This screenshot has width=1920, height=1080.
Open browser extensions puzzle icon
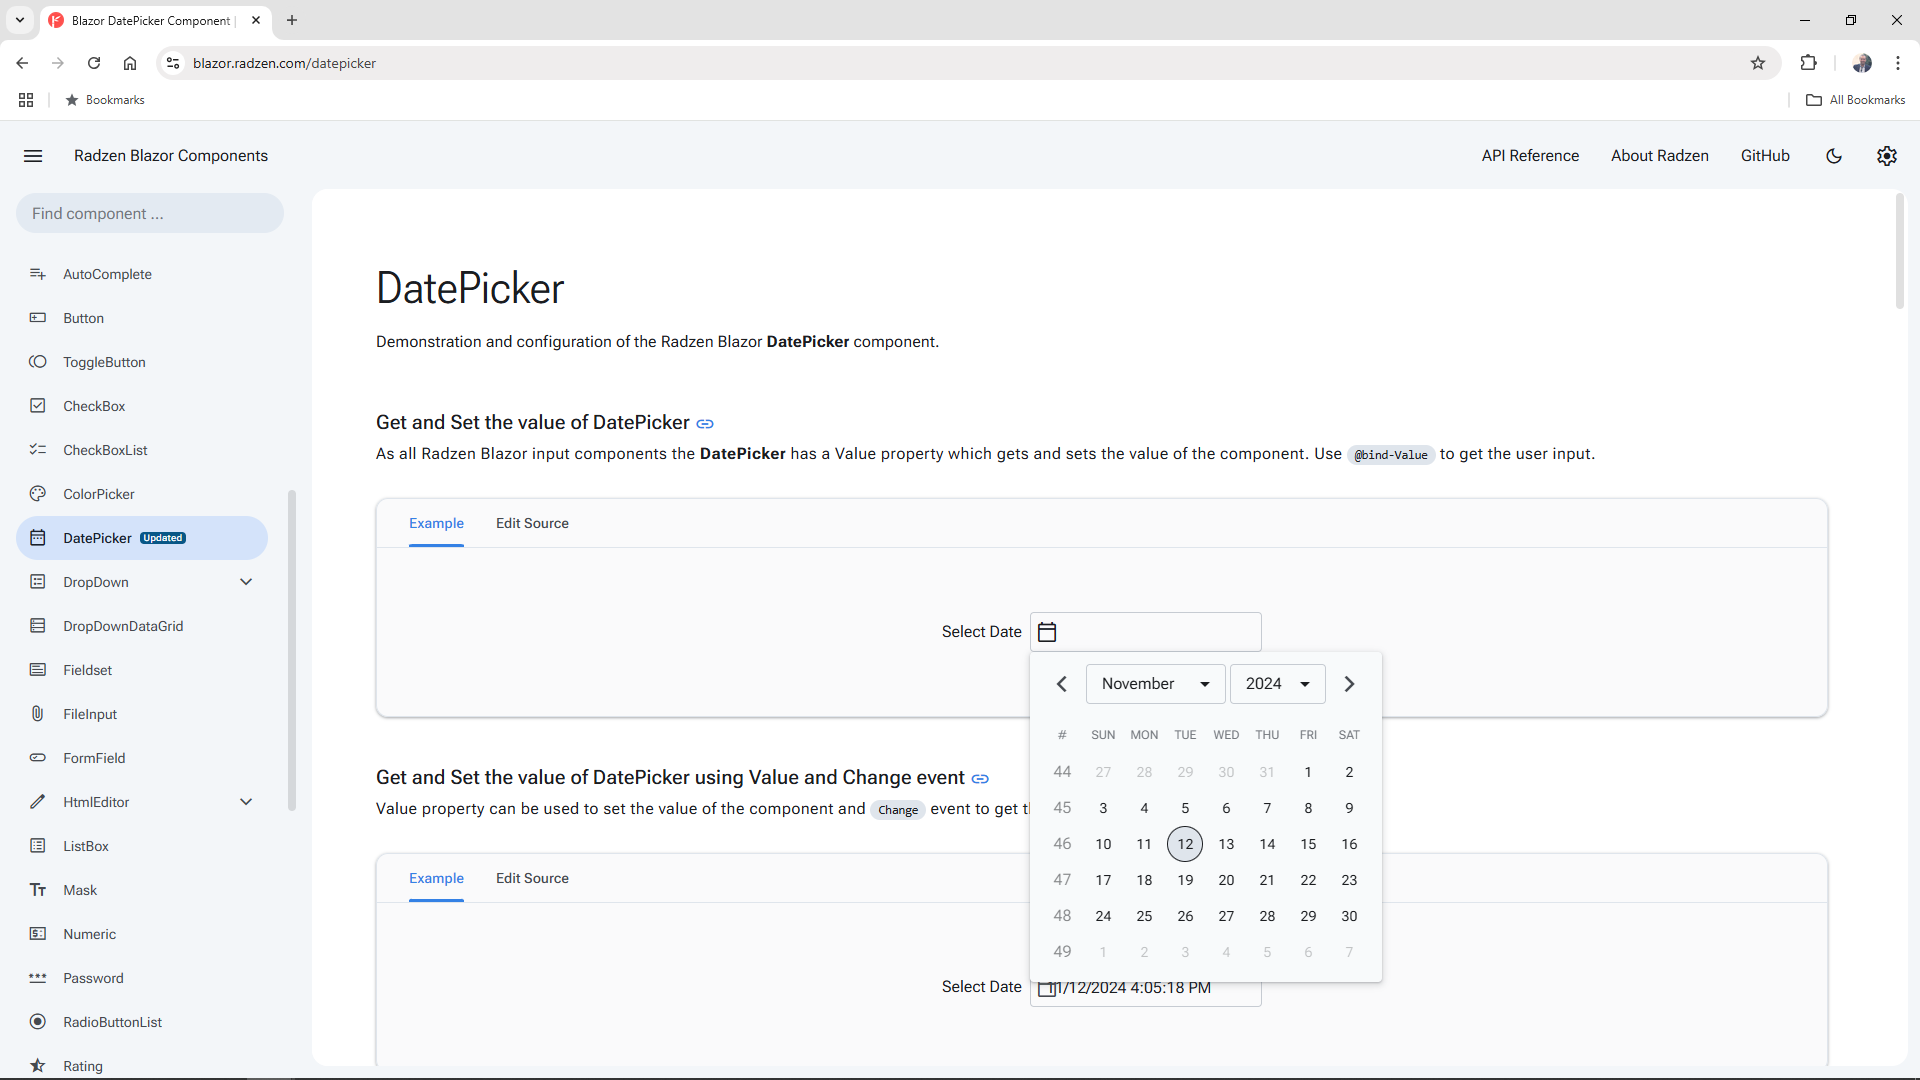tap(1808, 63)
